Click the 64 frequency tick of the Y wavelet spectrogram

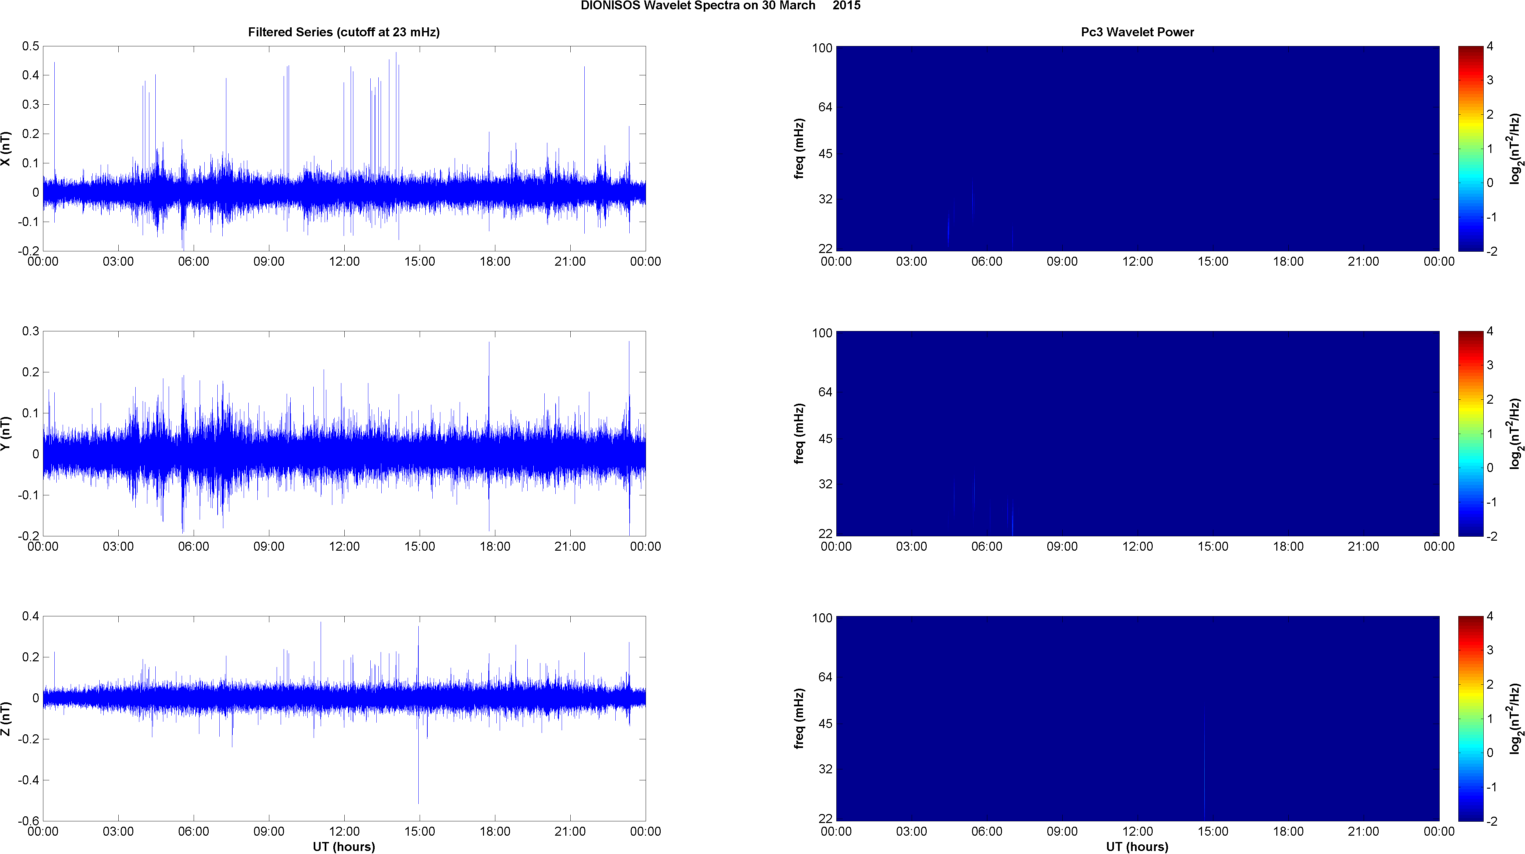pos(826,392)
